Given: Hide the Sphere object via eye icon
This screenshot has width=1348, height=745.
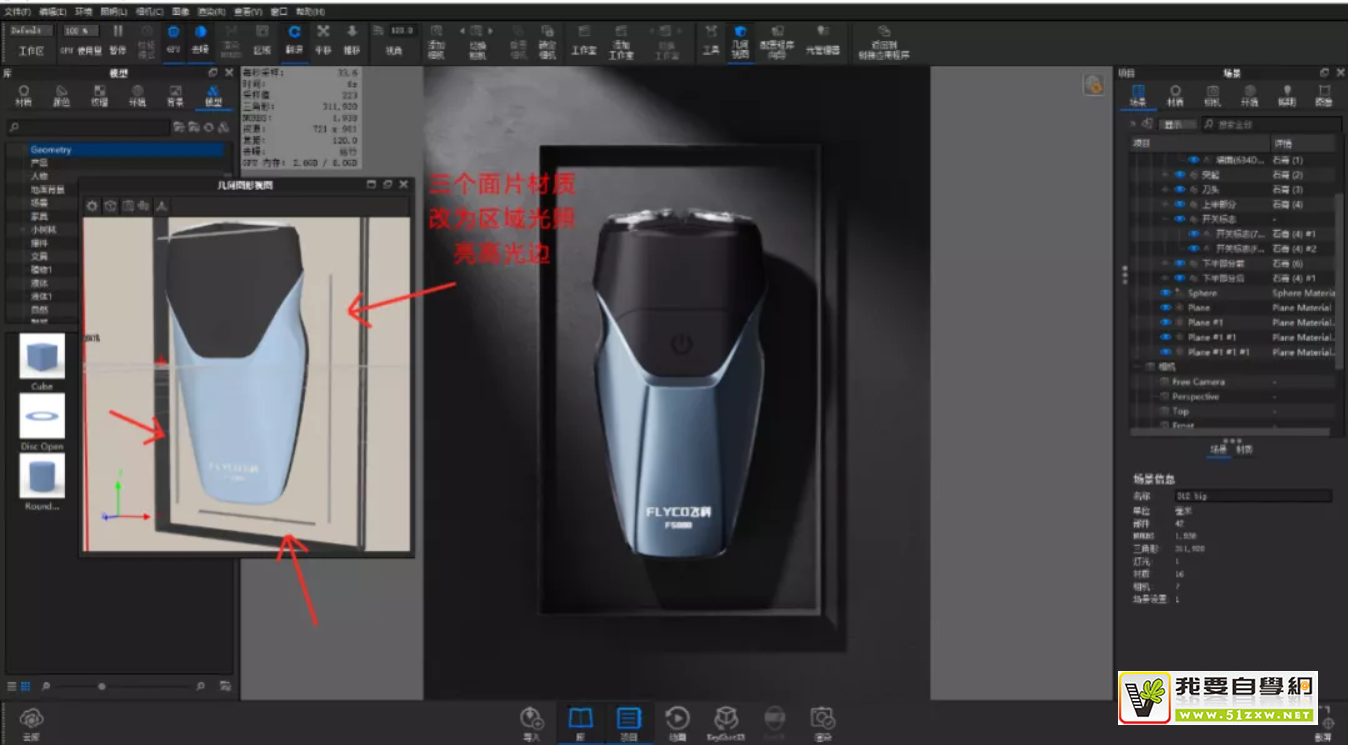Looking at the screenshot, I should pyautogui.click(x=1165, y=293).
